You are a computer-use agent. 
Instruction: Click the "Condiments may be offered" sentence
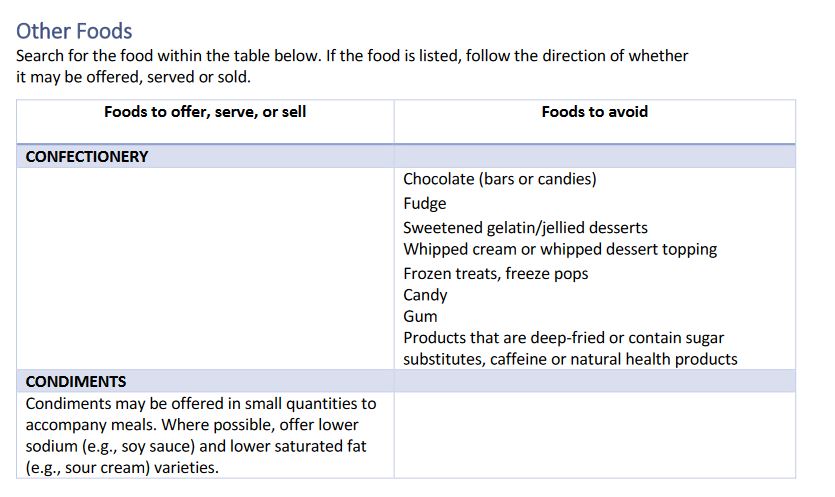click(x=200, y=404)
